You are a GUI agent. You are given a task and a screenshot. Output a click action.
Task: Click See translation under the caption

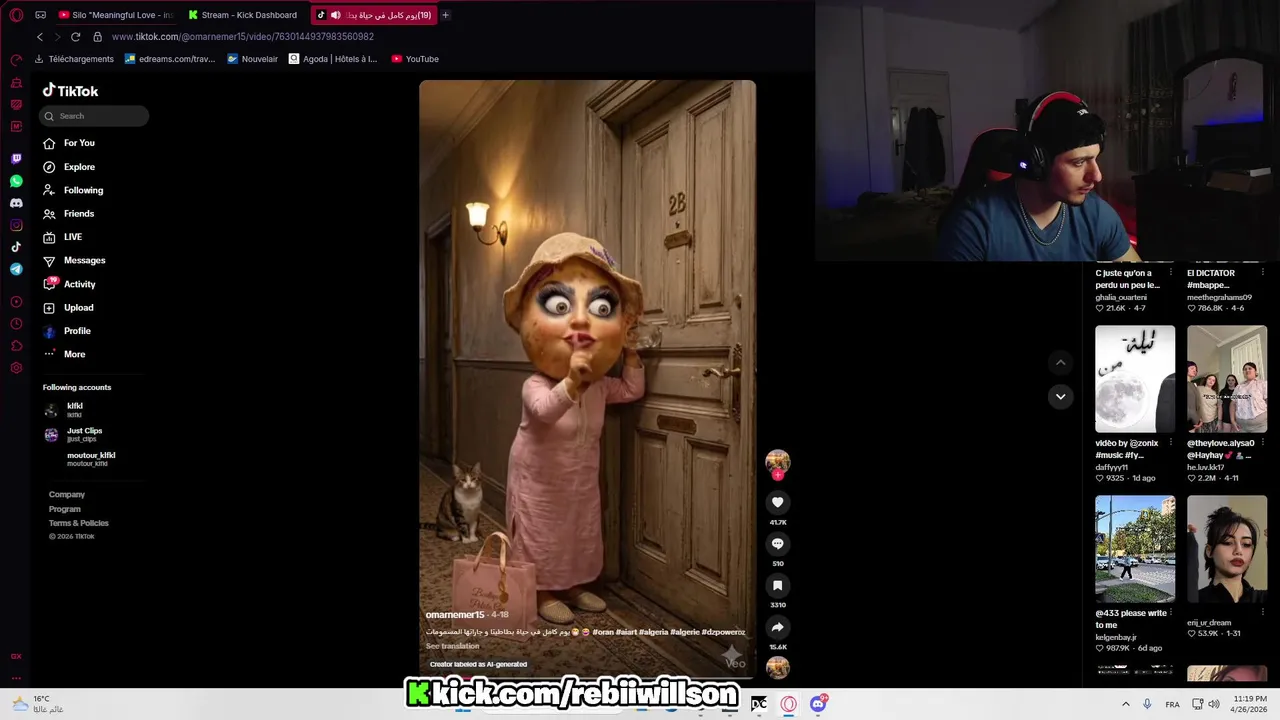pyautogui.click(x=452, y=646)
